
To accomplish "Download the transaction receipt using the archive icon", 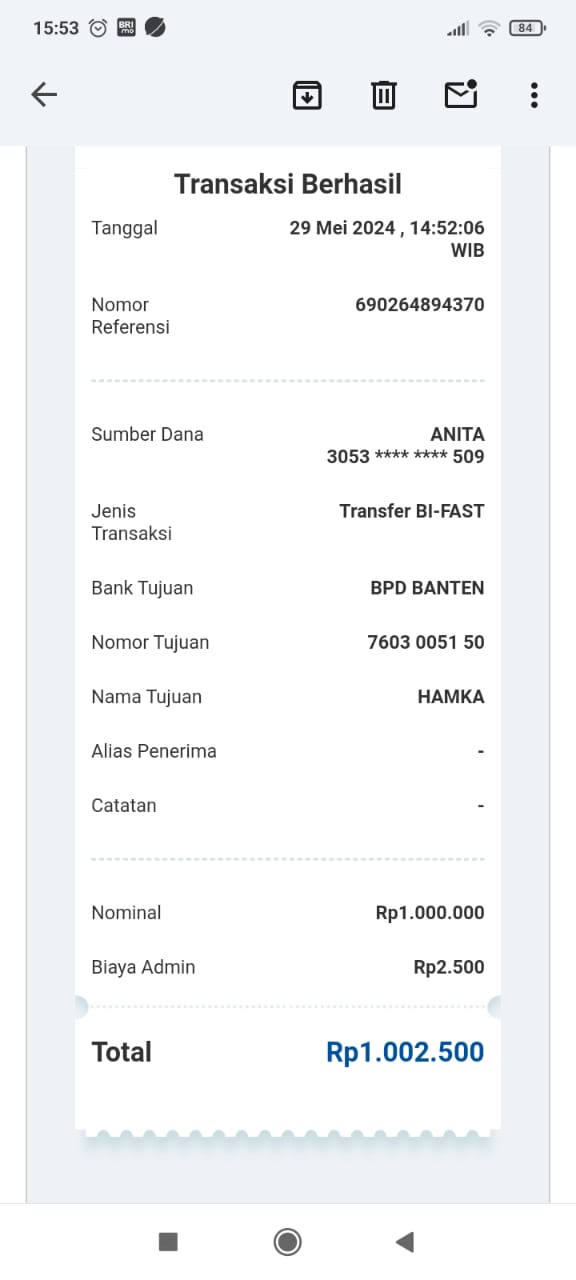I will point(307,95).
